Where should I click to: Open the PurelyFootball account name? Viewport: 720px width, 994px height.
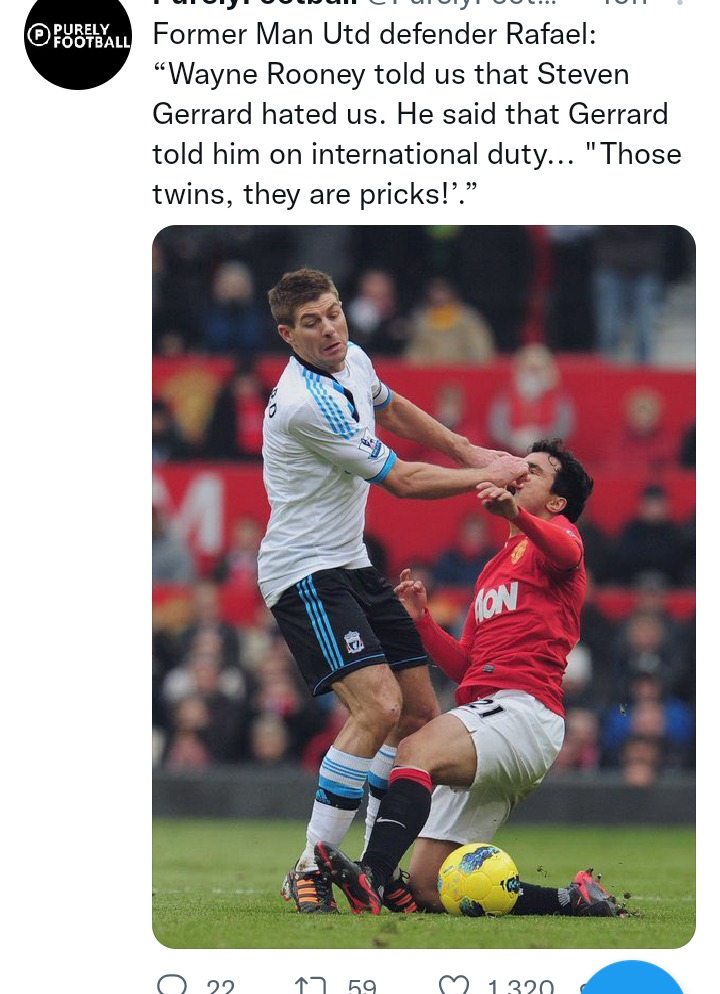point(252,3)
